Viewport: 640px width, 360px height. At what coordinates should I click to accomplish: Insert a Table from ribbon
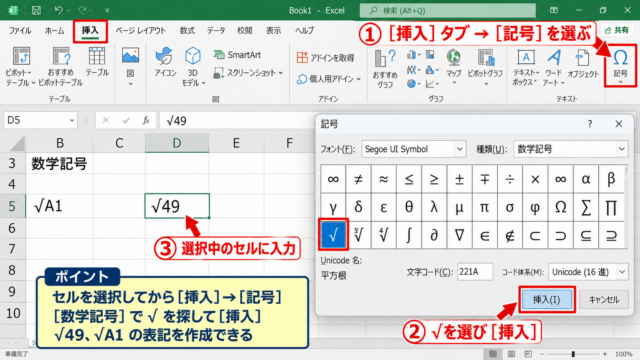coord(97,62)
